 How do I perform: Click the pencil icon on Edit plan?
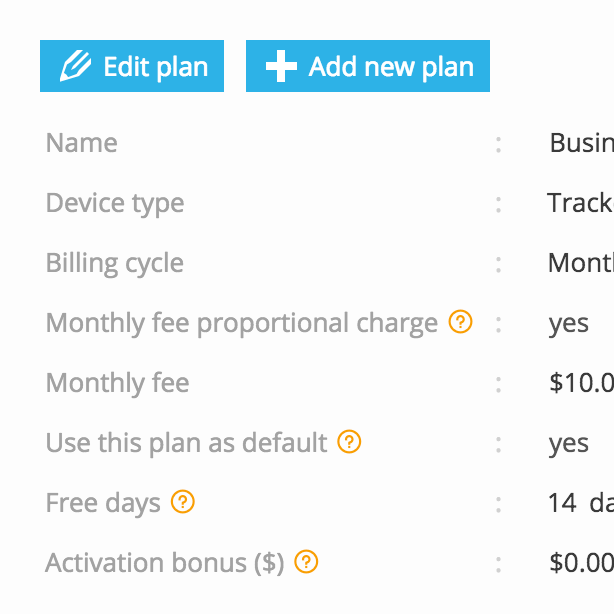[x=76, y=67]
